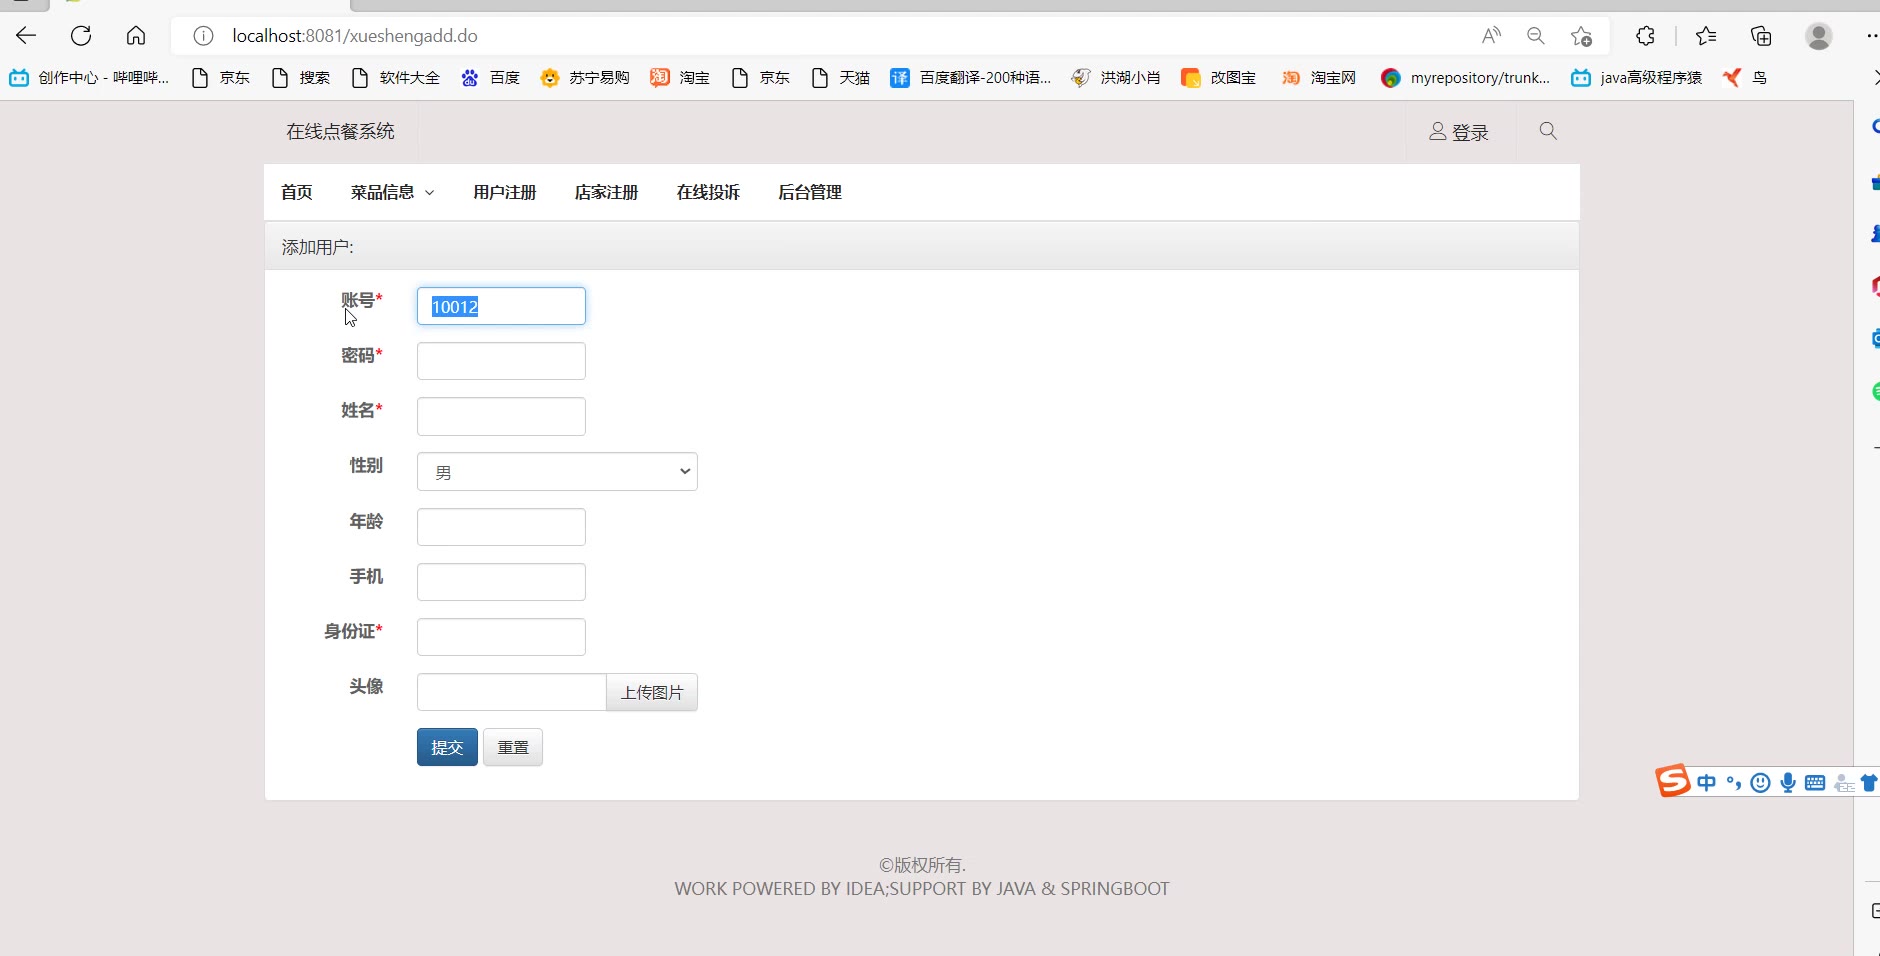
Task: Open the browser home page icon
Action: pyautogui.click(x=136, y=36)
